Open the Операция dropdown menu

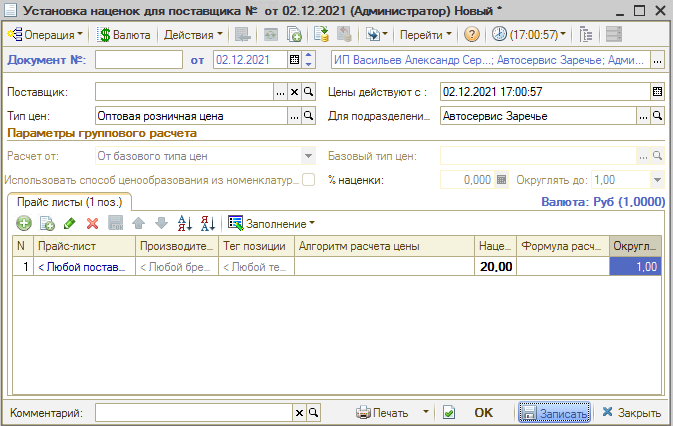(x=45, y=34)
